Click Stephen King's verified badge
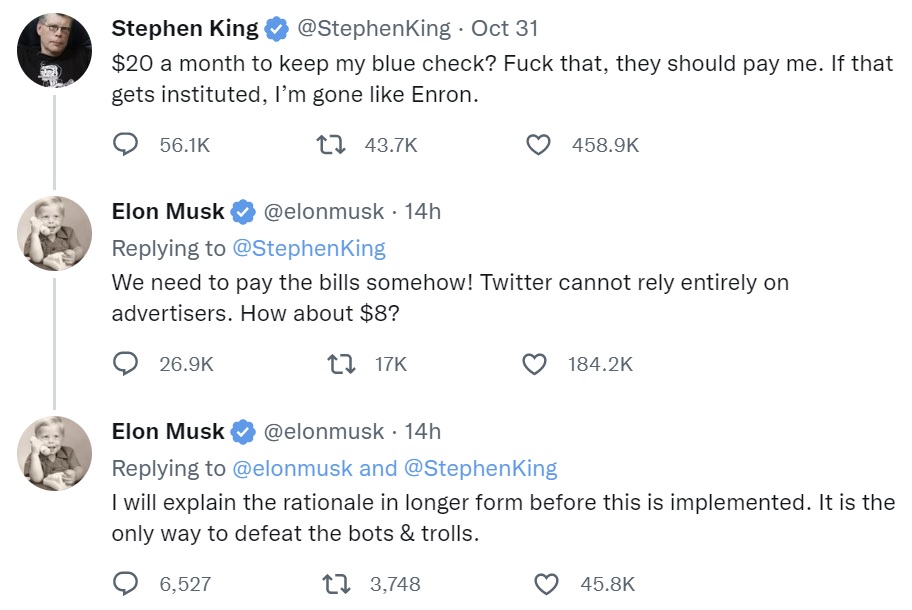This screenshot has height=610, width=912. 276,29
